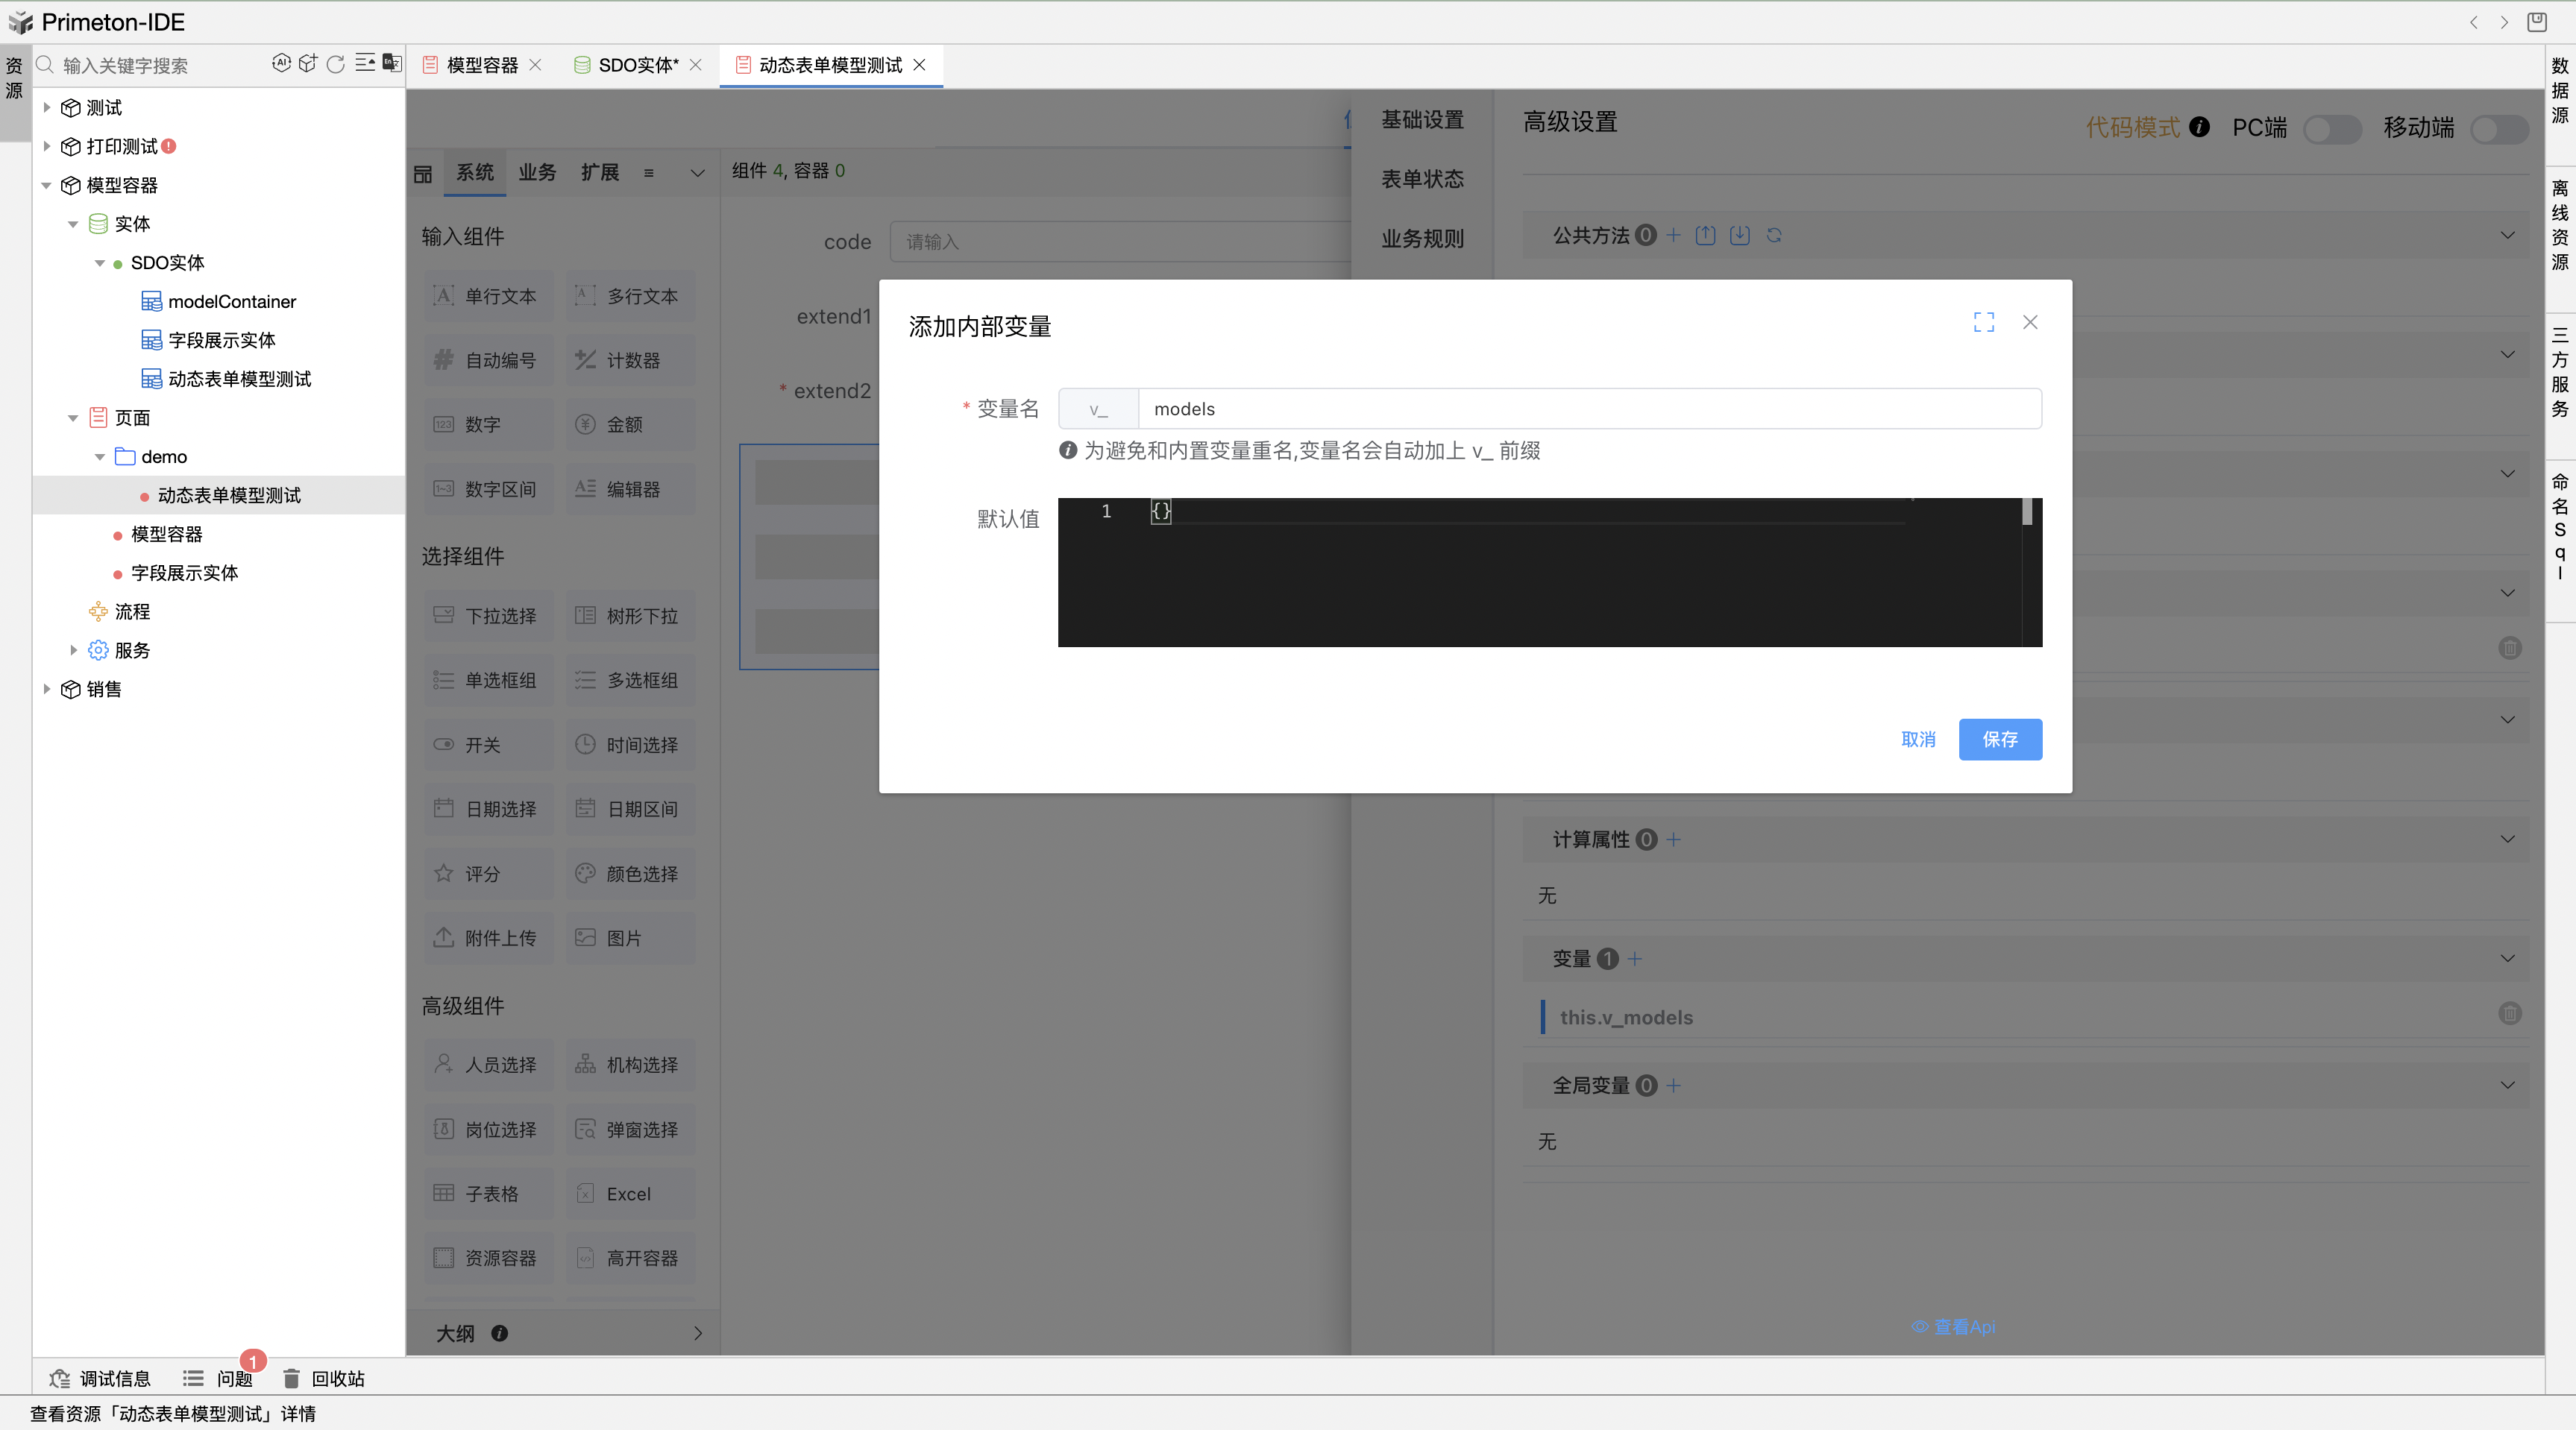The image size is (2576, 1430).
Task: Click the language switch En icon
Action: 392,64
